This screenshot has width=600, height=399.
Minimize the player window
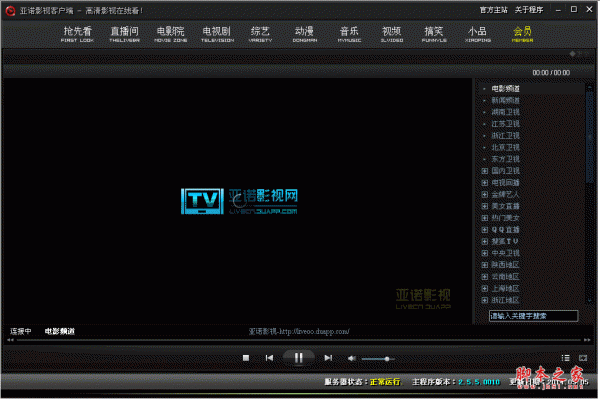click(558, 10)
